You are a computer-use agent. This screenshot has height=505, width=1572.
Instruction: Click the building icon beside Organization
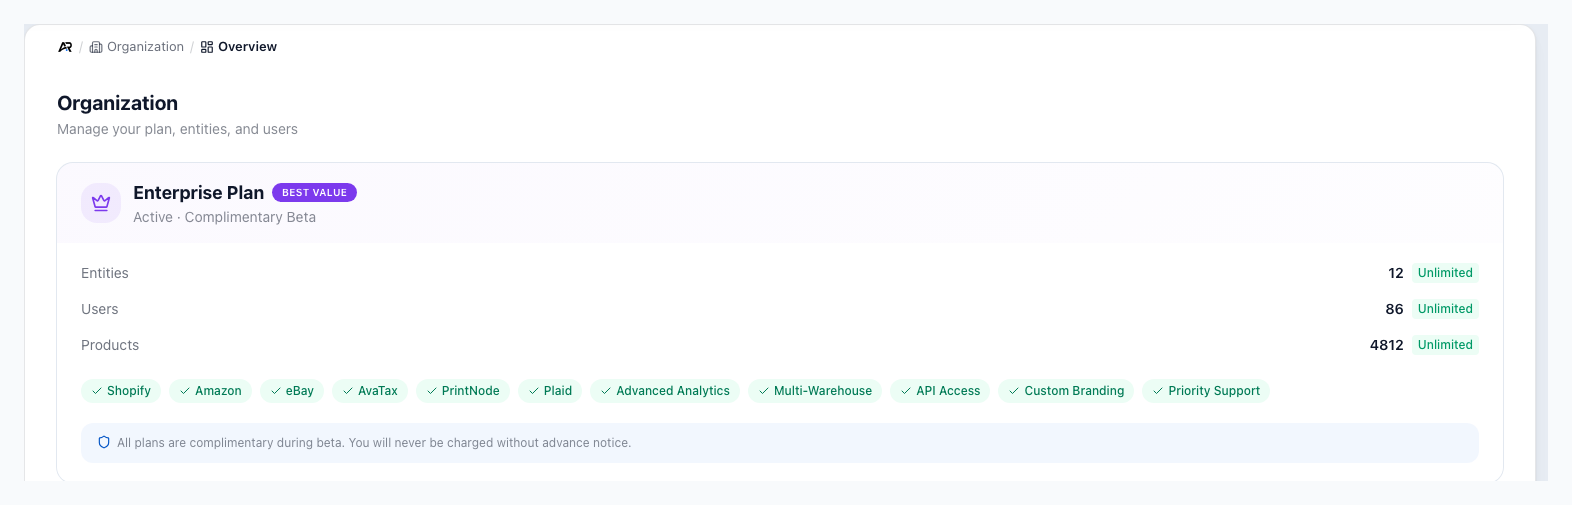tap(96, 47)
